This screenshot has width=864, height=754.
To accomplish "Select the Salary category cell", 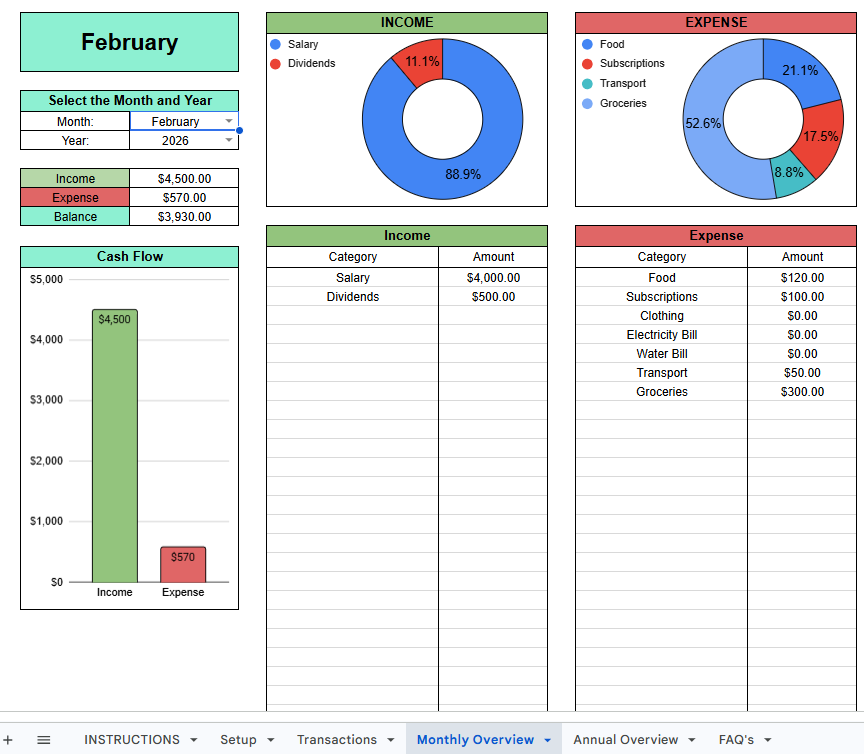I will 353,277.
